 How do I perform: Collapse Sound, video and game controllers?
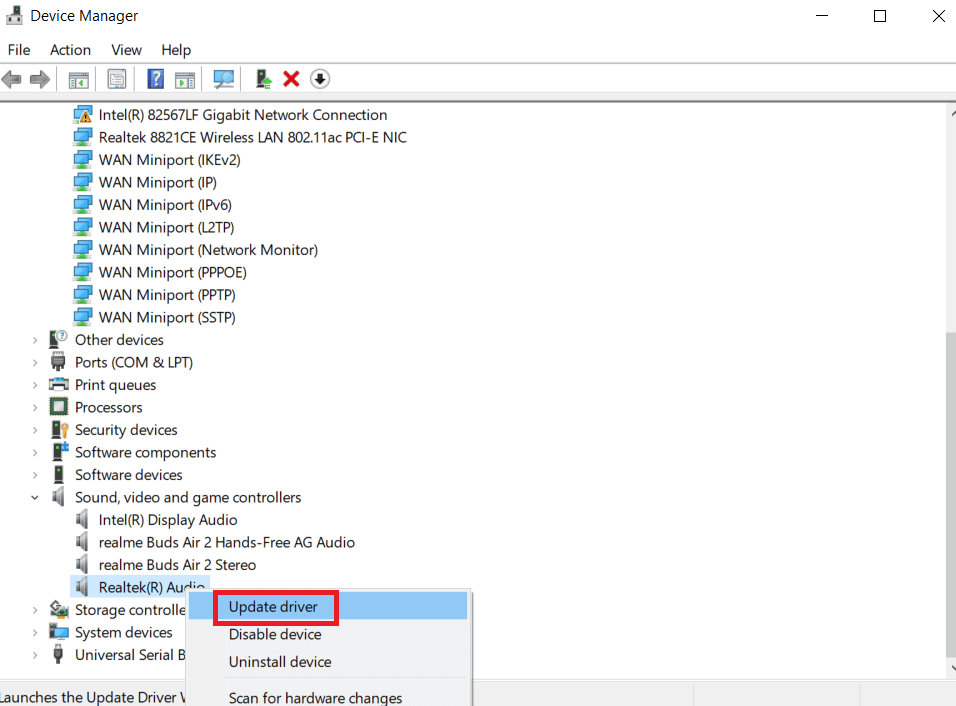pyautogui.click(x=35, y=497)
